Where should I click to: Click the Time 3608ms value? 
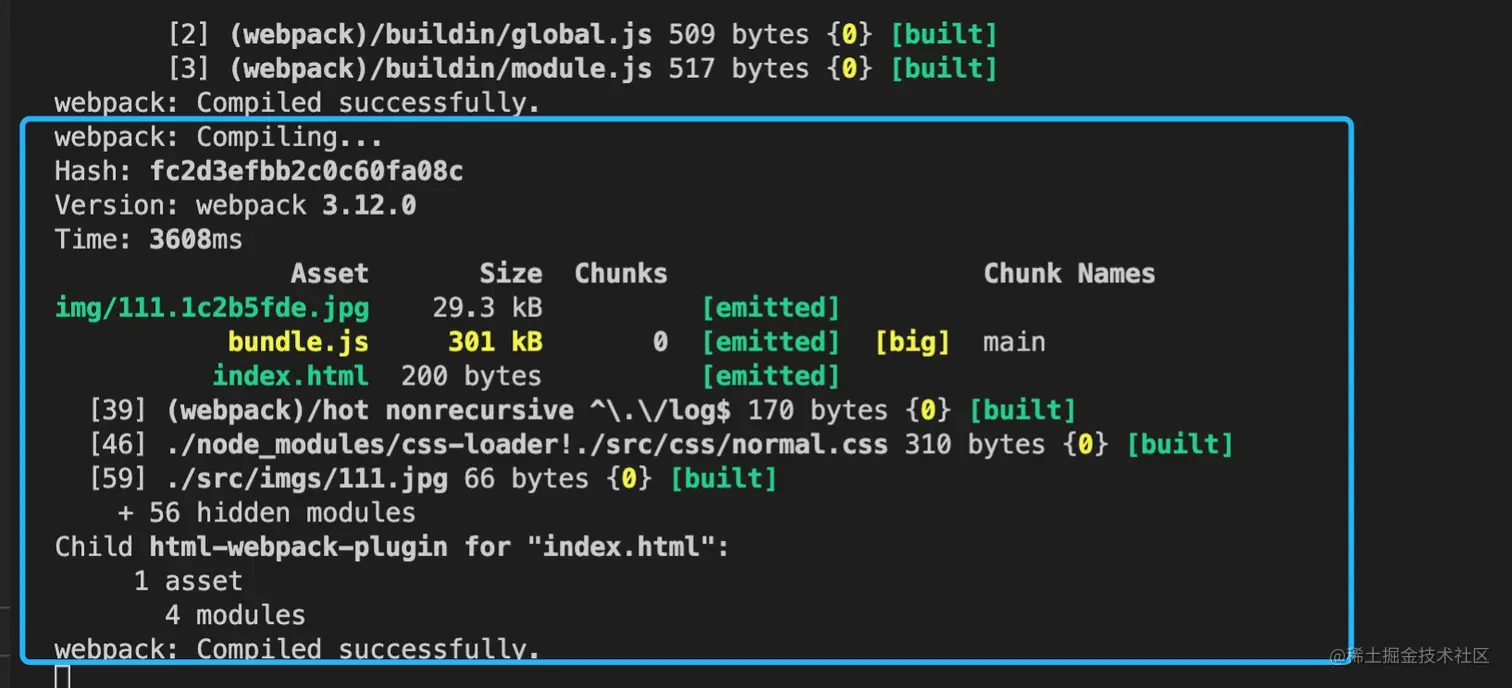[x=195, y=240]
